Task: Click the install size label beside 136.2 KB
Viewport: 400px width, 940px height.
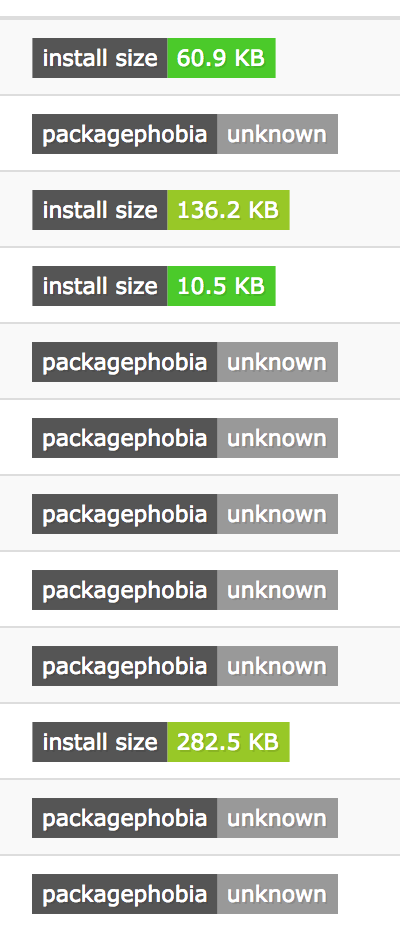Action: (x=100, y=210)
